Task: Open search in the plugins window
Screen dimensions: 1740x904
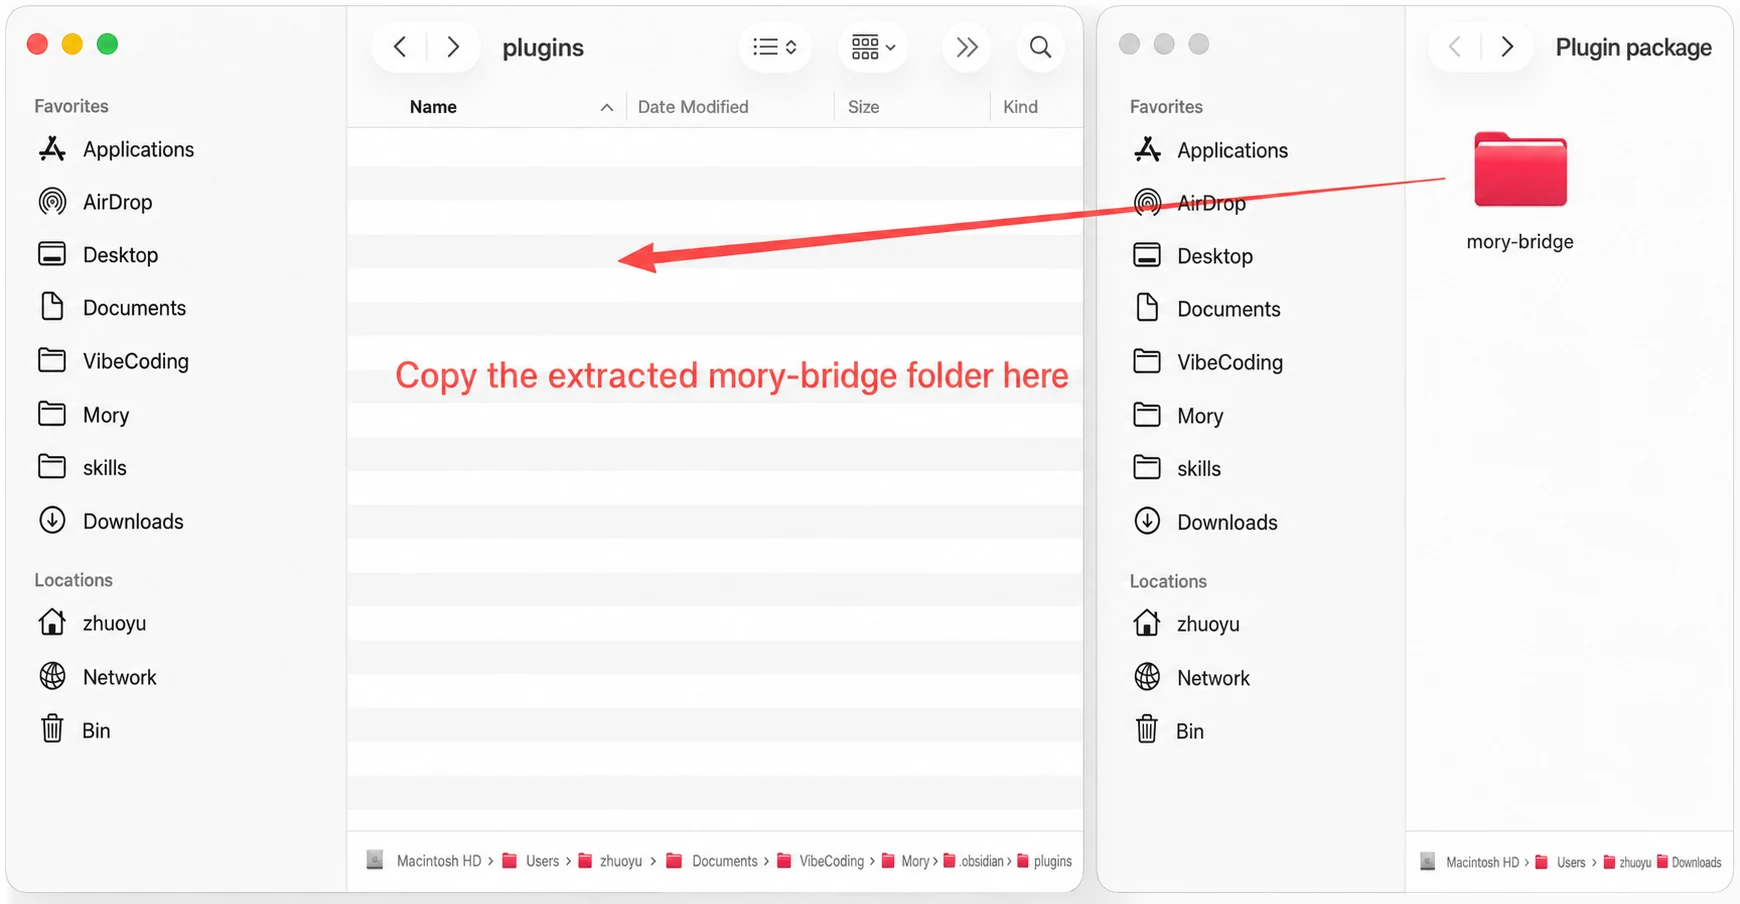Action: pos(1040,47)
